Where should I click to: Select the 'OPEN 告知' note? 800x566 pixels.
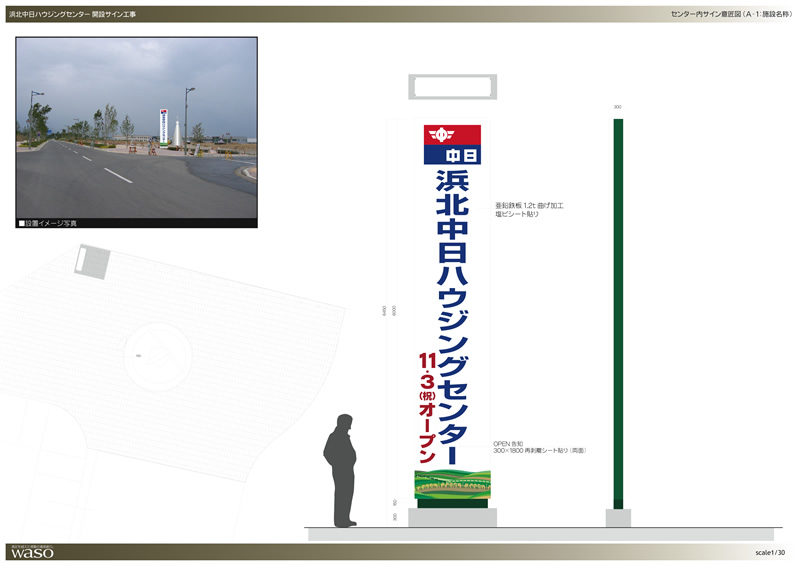[x=508, y=444]
